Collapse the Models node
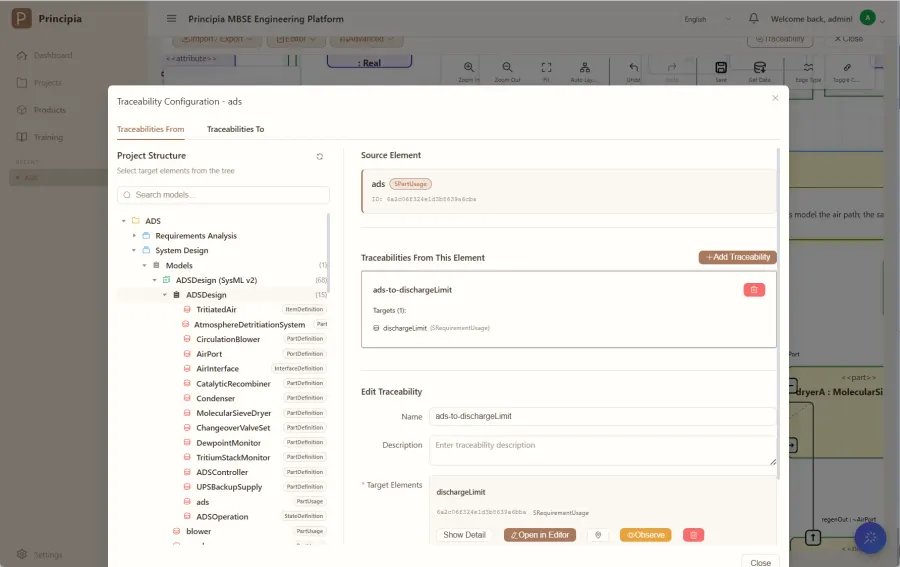The width and height of the screenshot is (900, 567). tap(144, 265)
